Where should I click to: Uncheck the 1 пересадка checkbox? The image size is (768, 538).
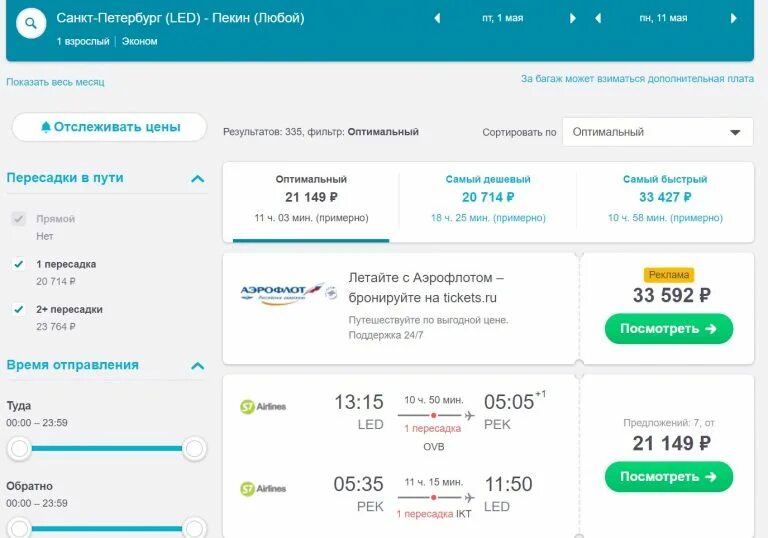coord(18,264)
